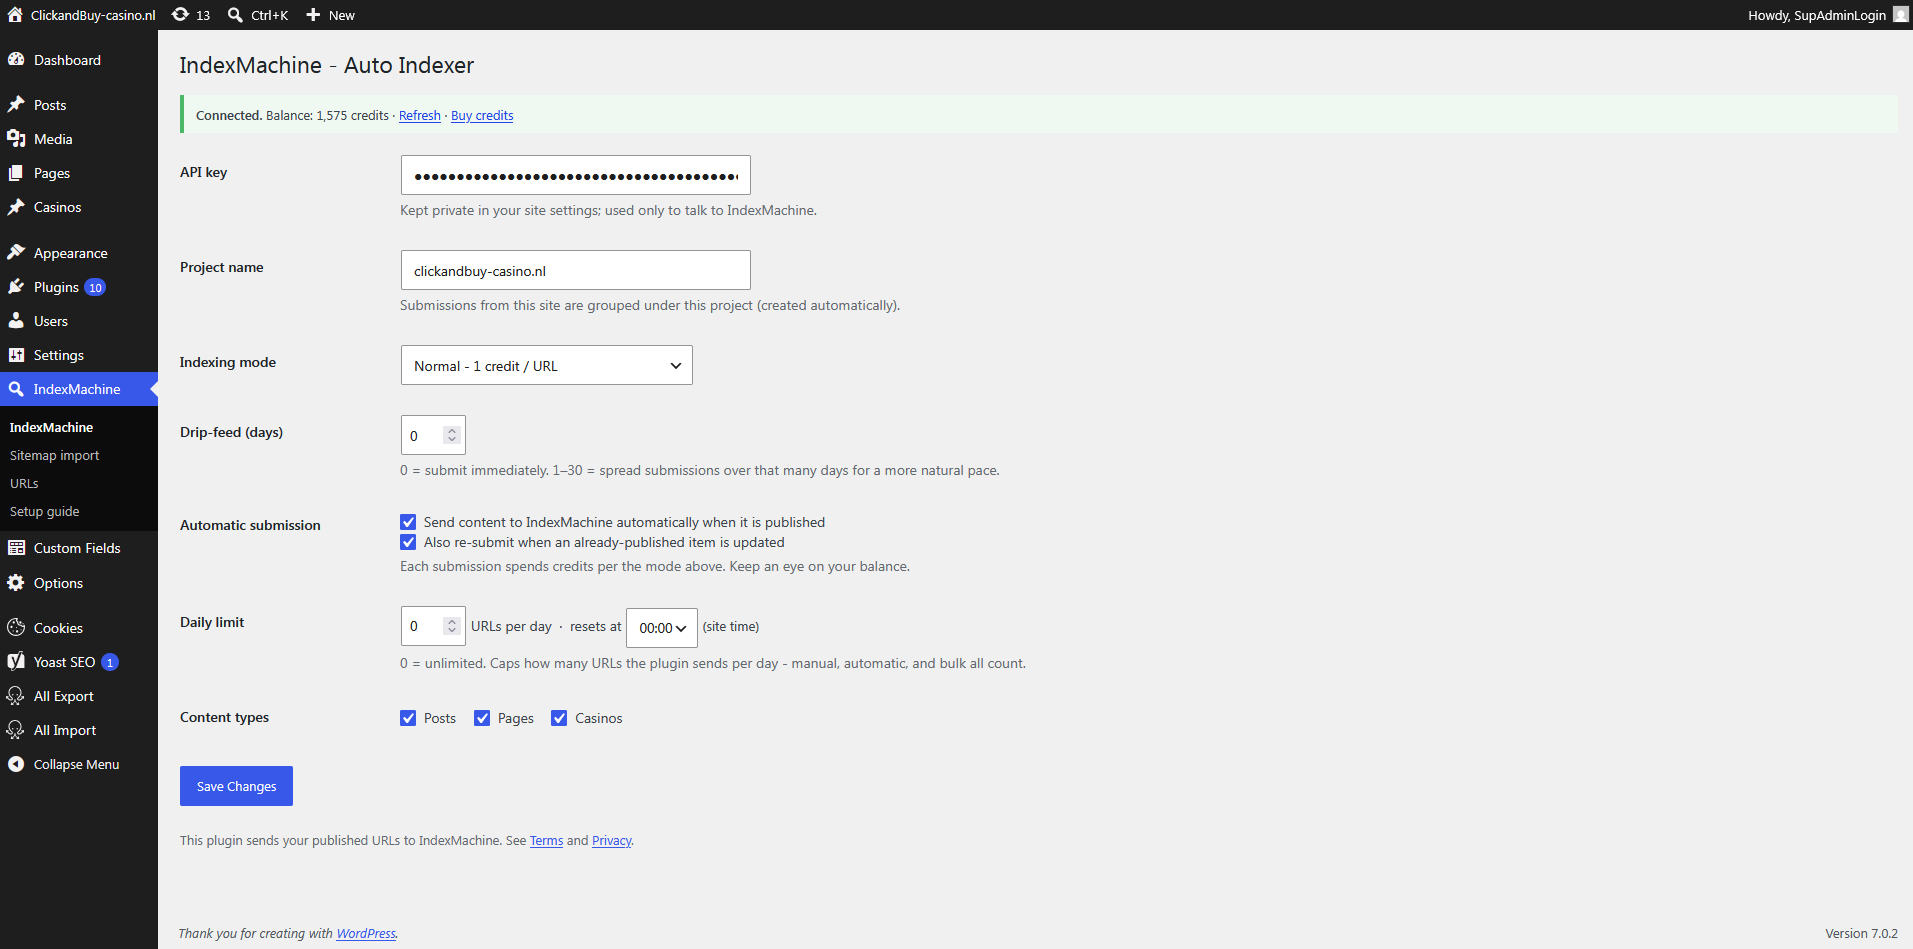Image resolution: width=1913 pixels, height=949 pixels.
Task: Open the Privacy link
Action: (611, 841)
